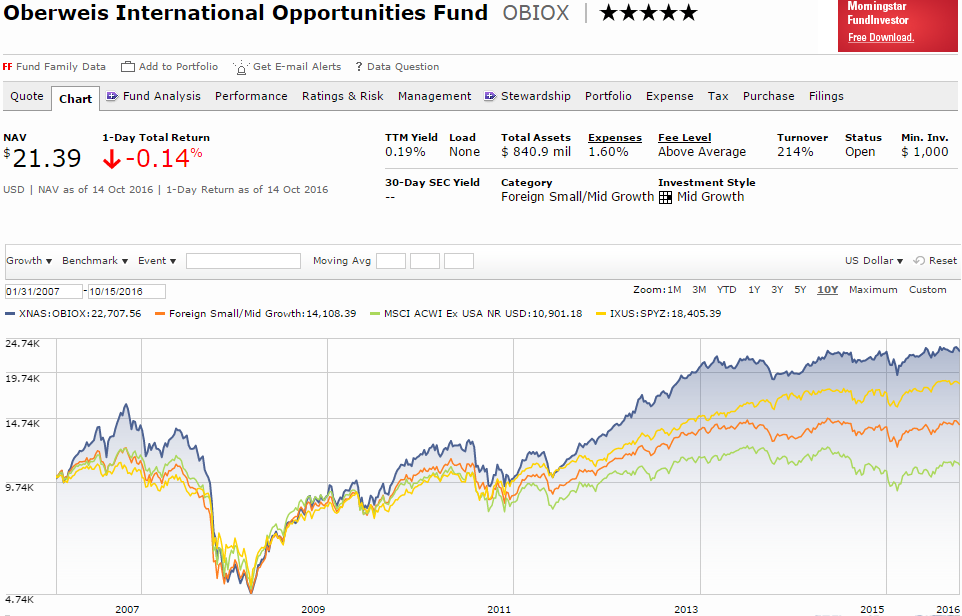This screenshot has width=962, height=616.
Task: Click the Add to Portfolio briefcase icon
Action: 128,67
